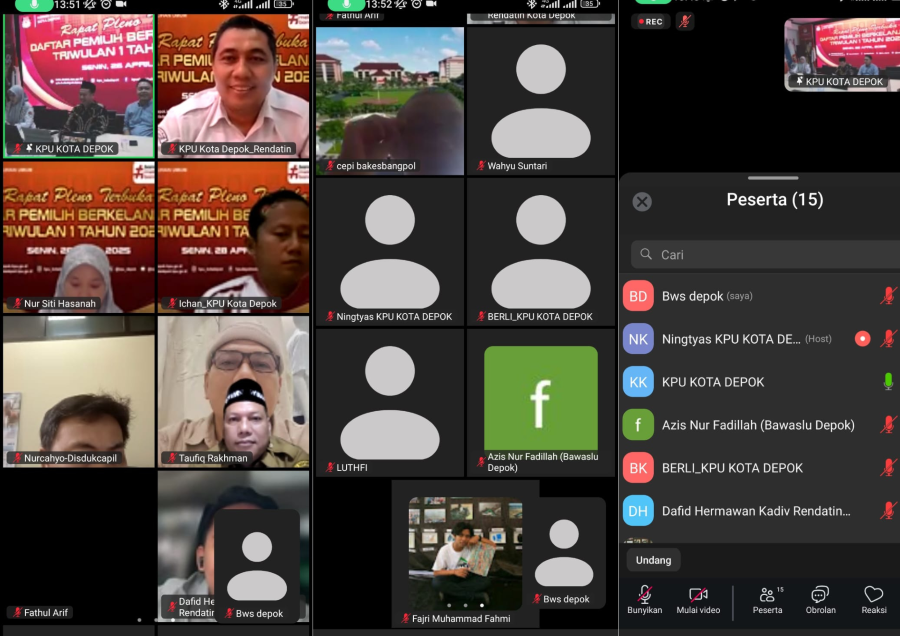Start camera using the Mulai video icon
The width and height of the screenshot is (900, 636).
pyautogui.click(x=698, y=600)
